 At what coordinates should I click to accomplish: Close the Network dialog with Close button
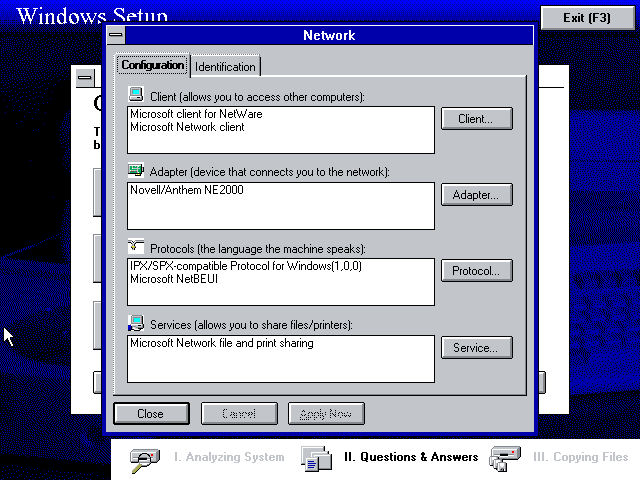point(151,413)
